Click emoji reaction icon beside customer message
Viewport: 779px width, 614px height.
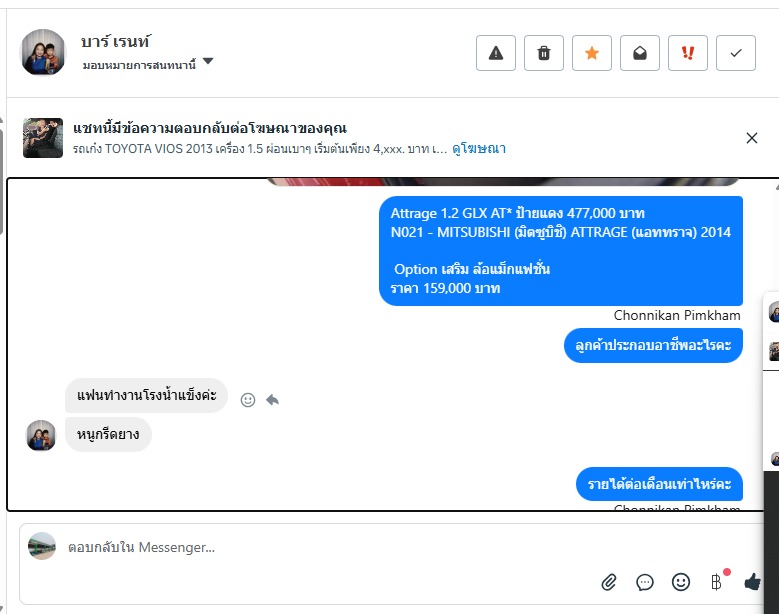pos(247,400)
